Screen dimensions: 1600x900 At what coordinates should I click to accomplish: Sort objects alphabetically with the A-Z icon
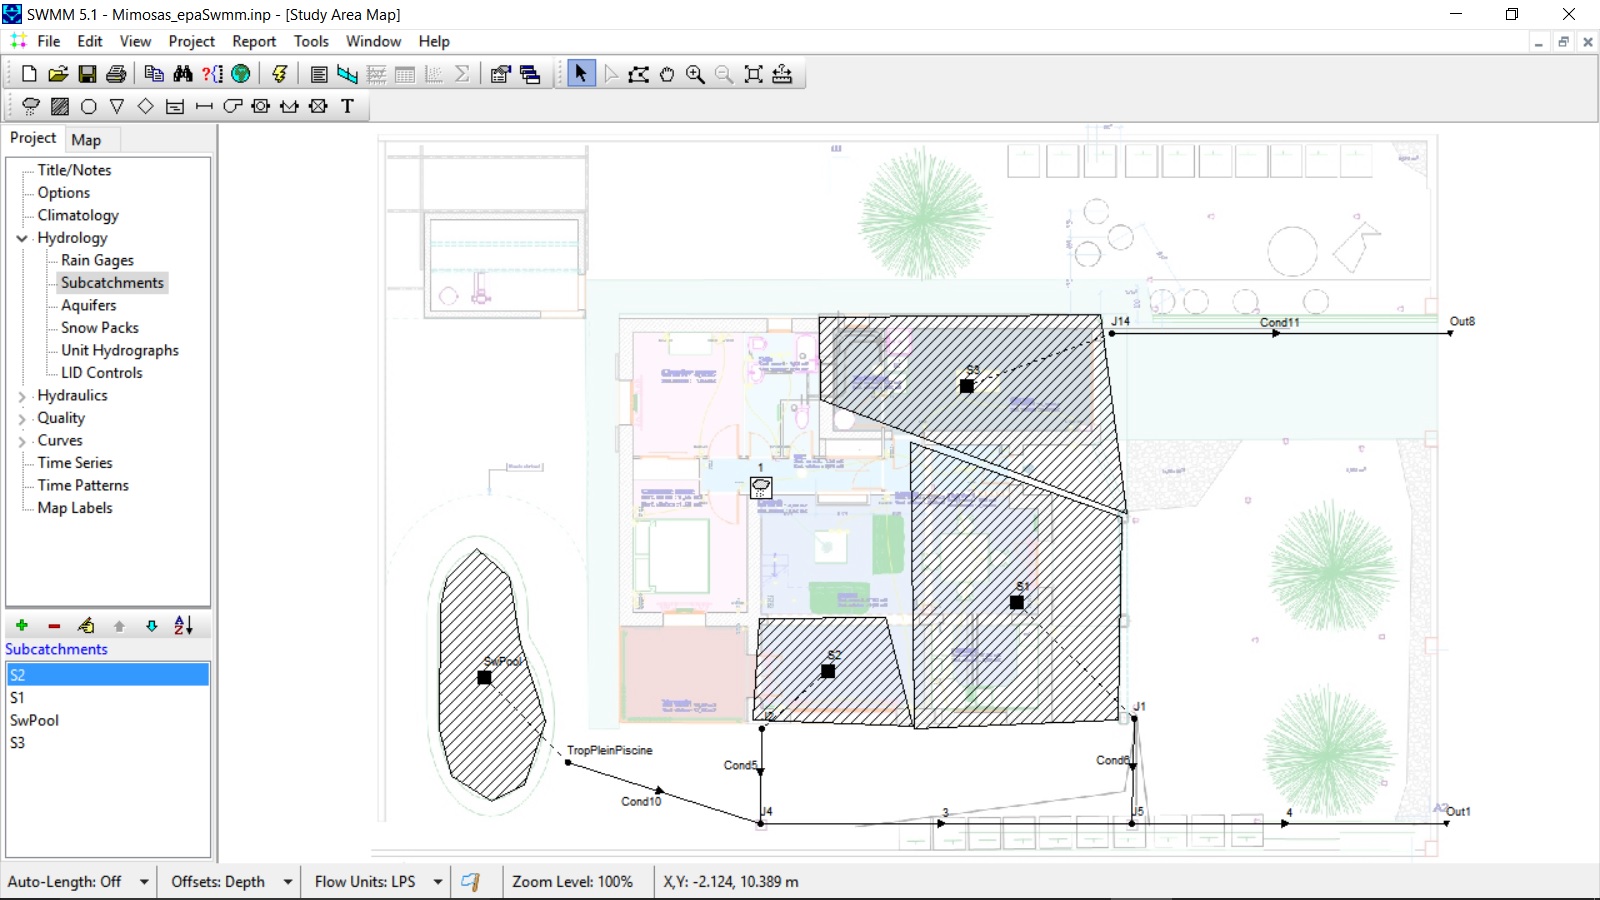(x=183, y=626)
